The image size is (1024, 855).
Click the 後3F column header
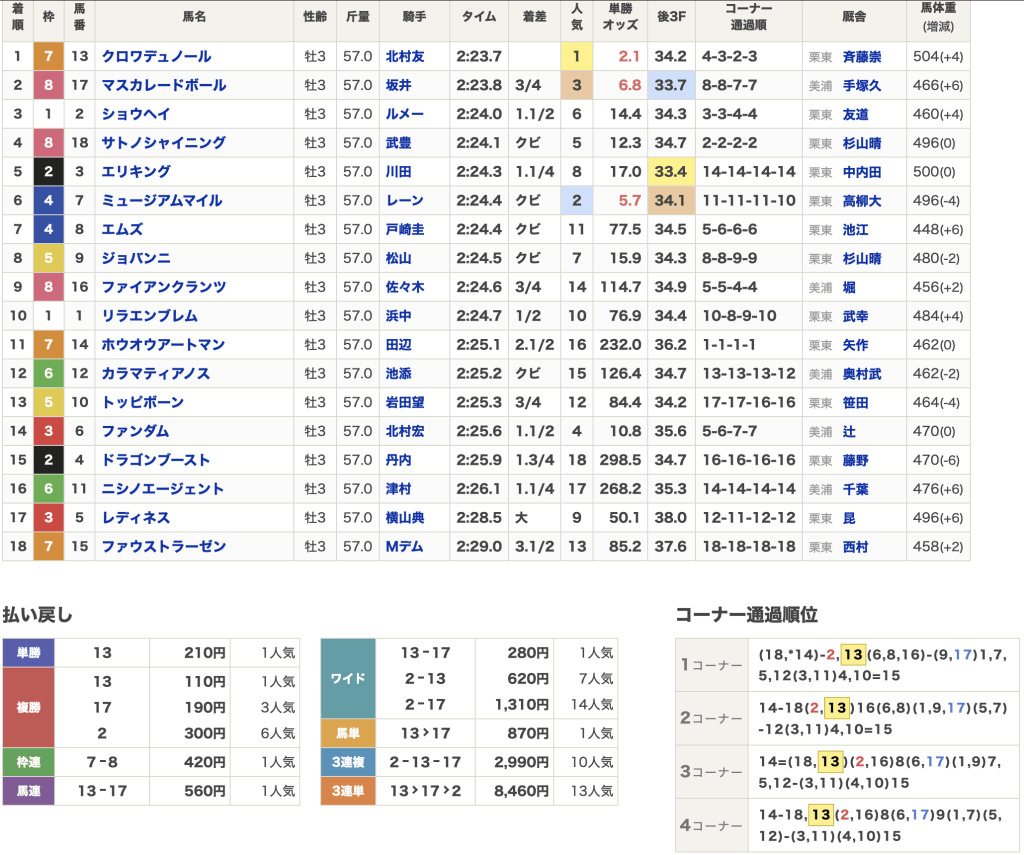click(671, 17)
